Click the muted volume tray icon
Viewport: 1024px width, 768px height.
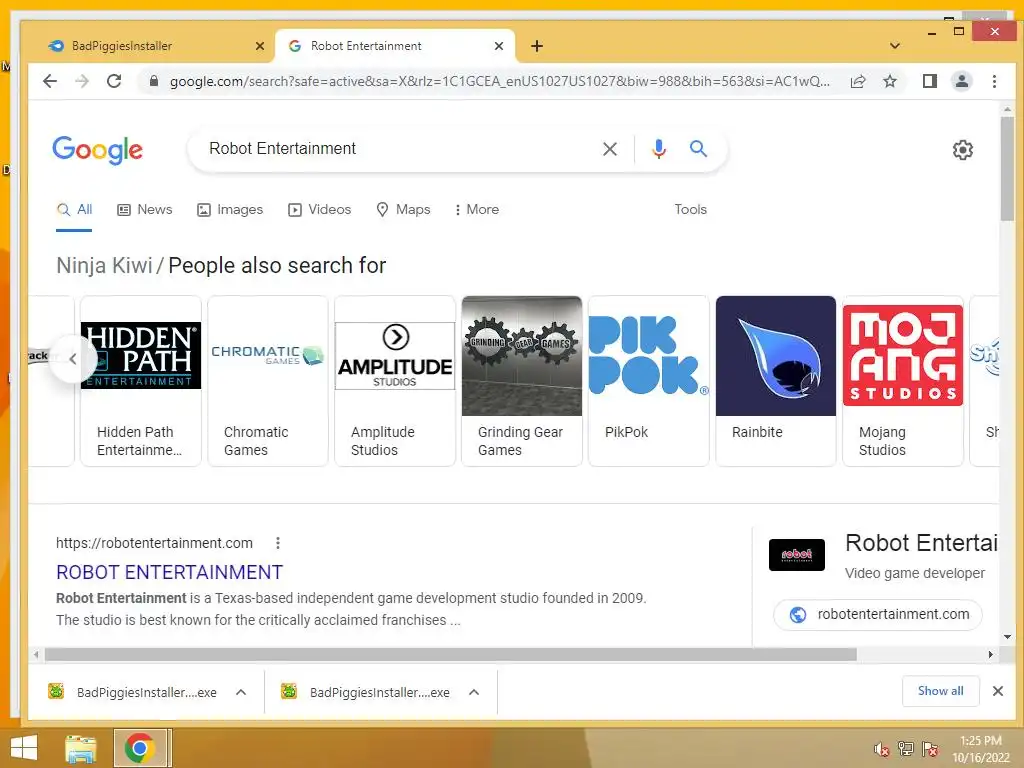(x=881, y=749)
